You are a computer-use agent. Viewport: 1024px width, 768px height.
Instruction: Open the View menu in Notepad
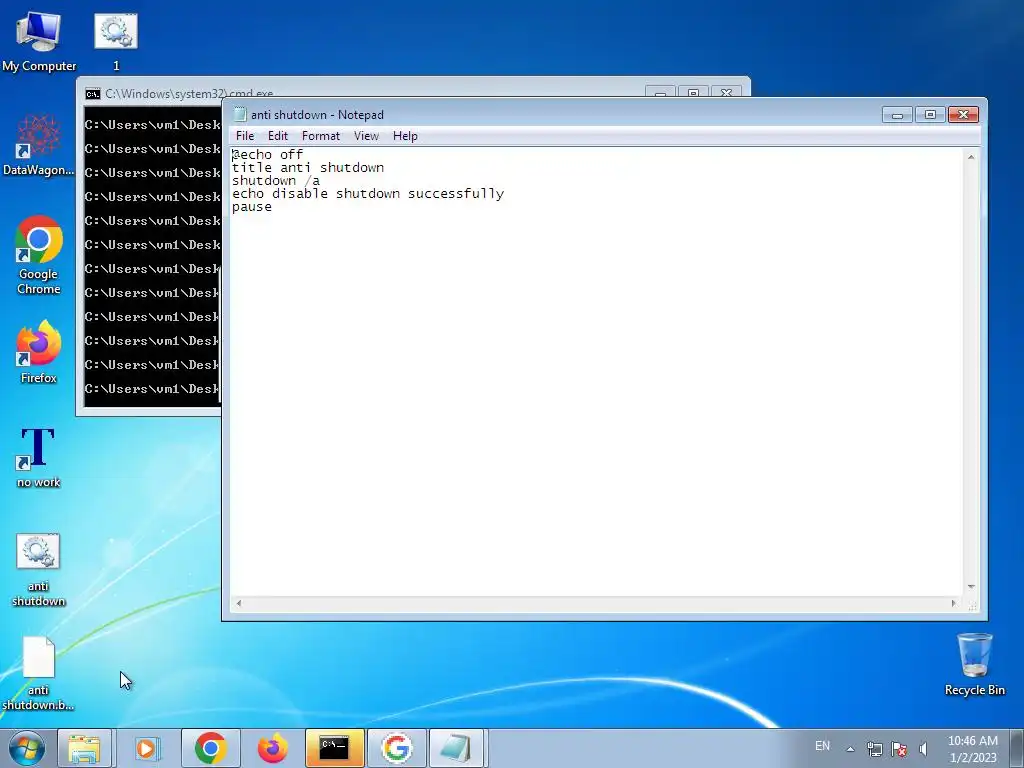click(x=366, y=136)
